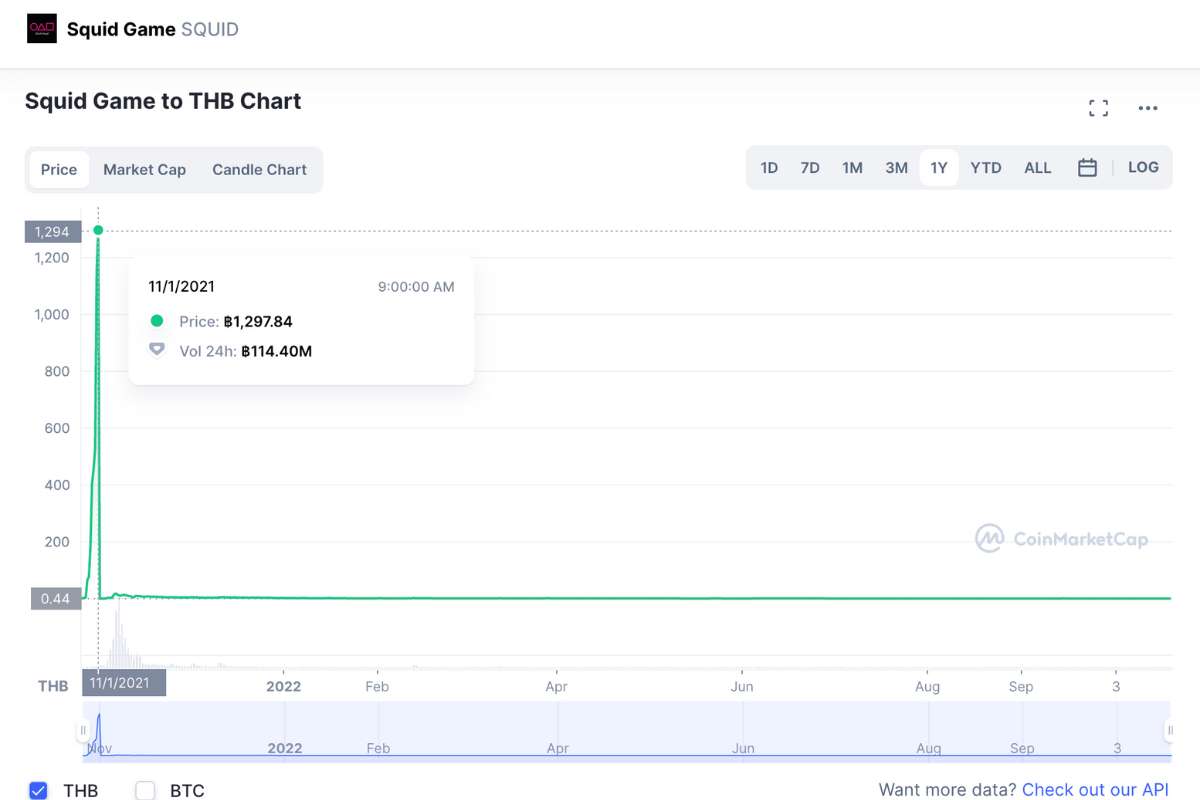
Task: Check the BTC currency checkbox
Action: 146,790
